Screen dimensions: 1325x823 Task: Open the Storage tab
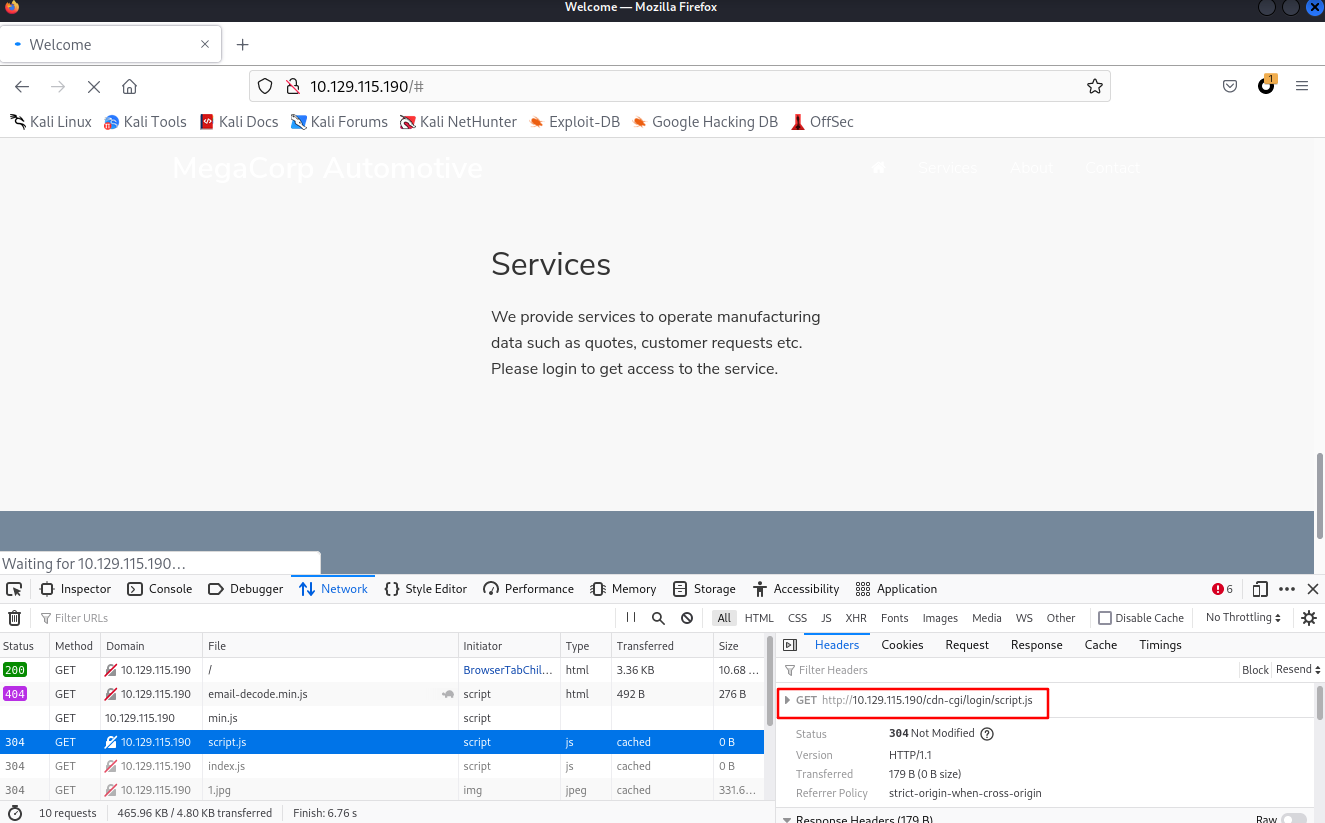704,589
